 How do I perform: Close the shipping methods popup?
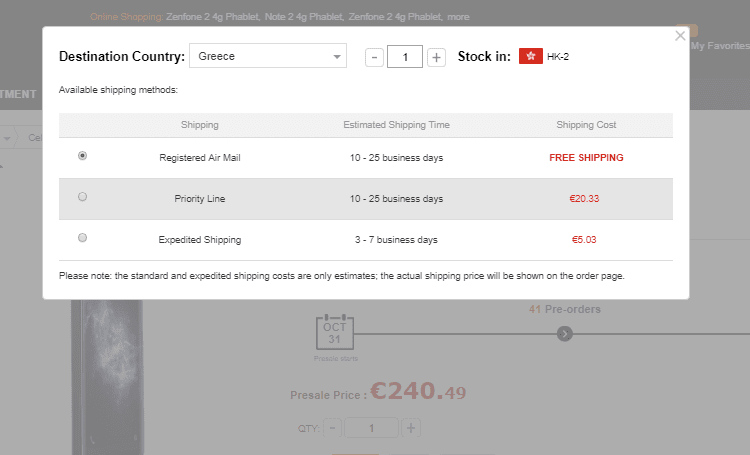(x=680, y=36)
